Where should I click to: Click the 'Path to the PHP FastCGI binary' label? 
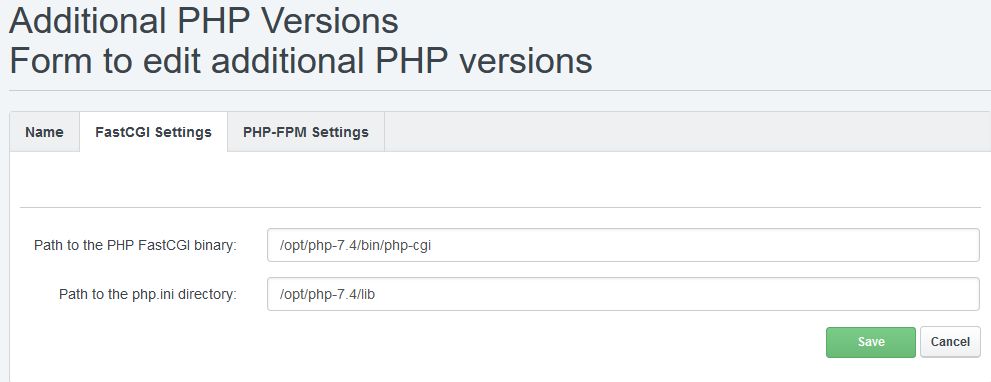(x=135, y=245)
